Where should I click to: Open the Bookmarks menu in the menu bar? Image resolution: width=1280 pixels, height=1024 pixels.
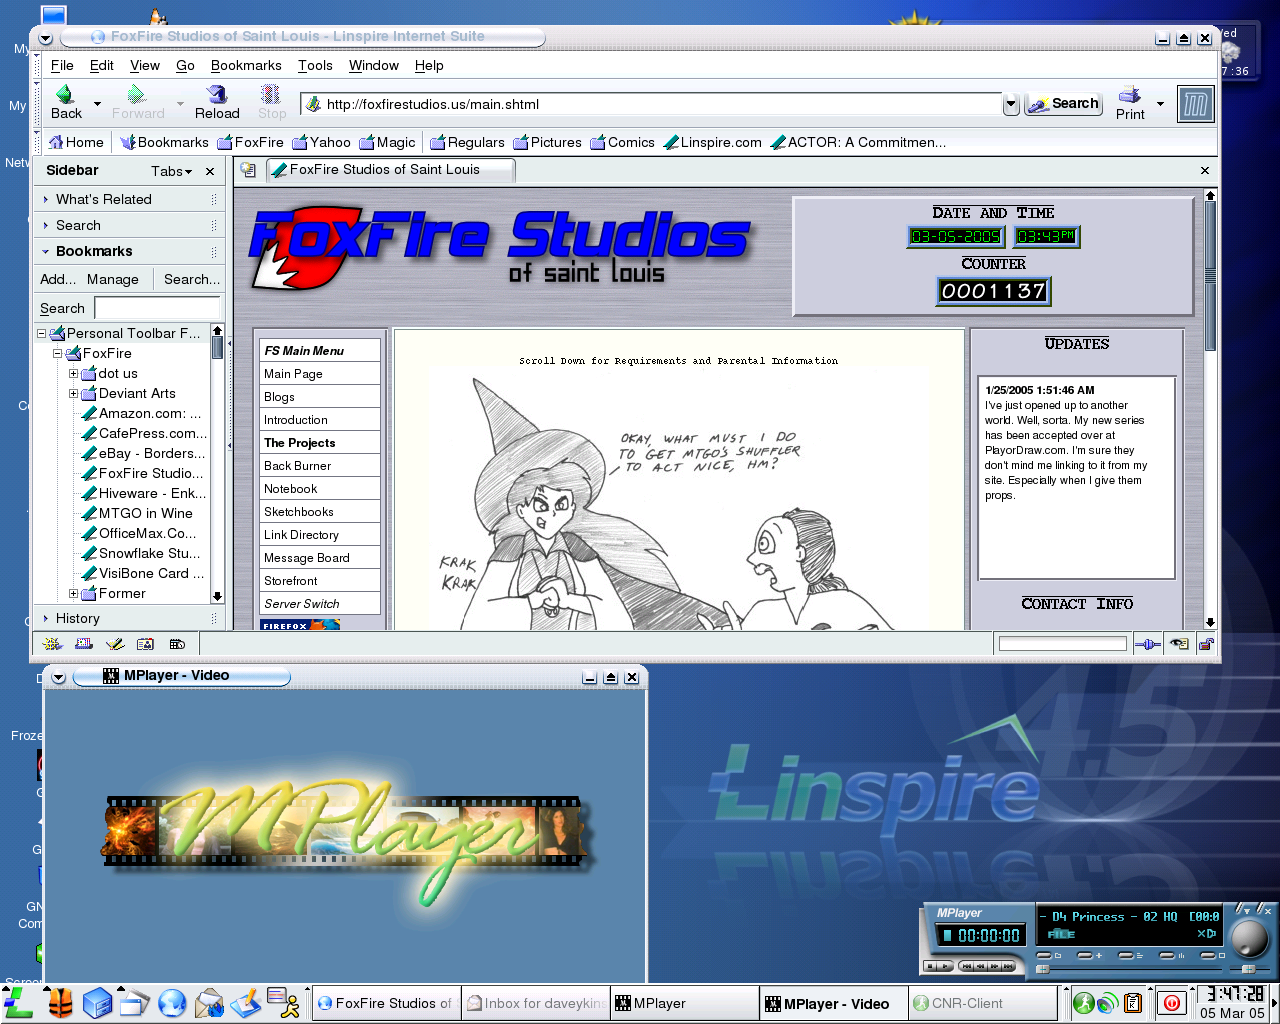tap(246, 65)
